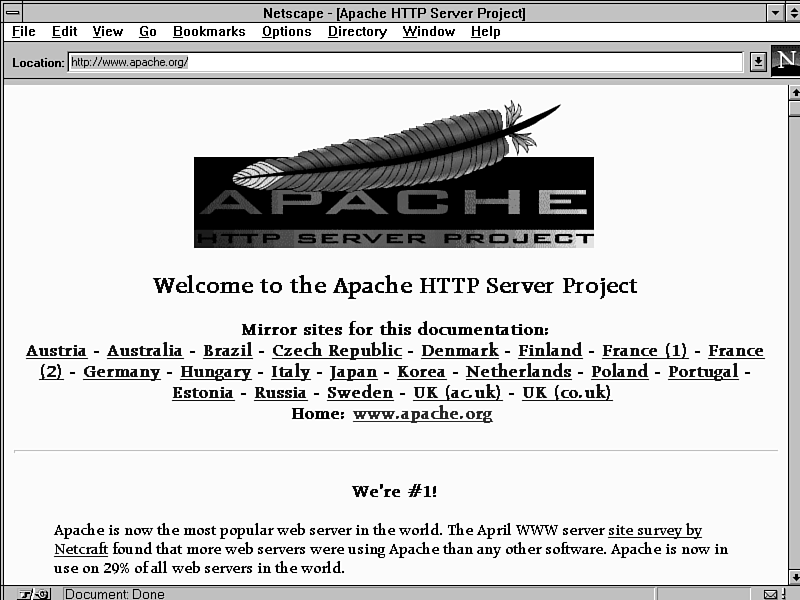Click the Apache feather logo image
This screenshot has width=800, height=600.
394,174
